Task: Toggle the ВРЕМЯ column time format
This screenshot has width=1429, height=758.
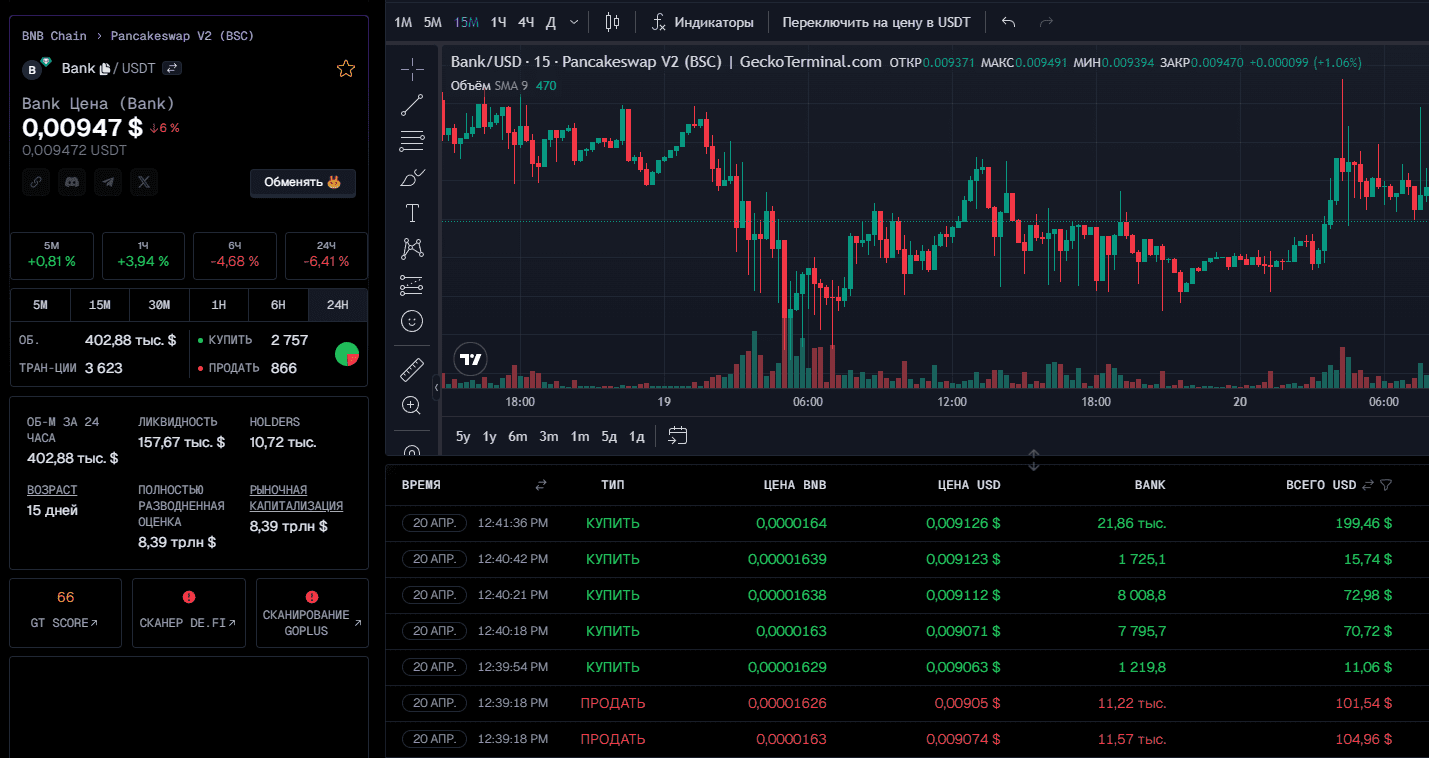Action: click(541, 485)
